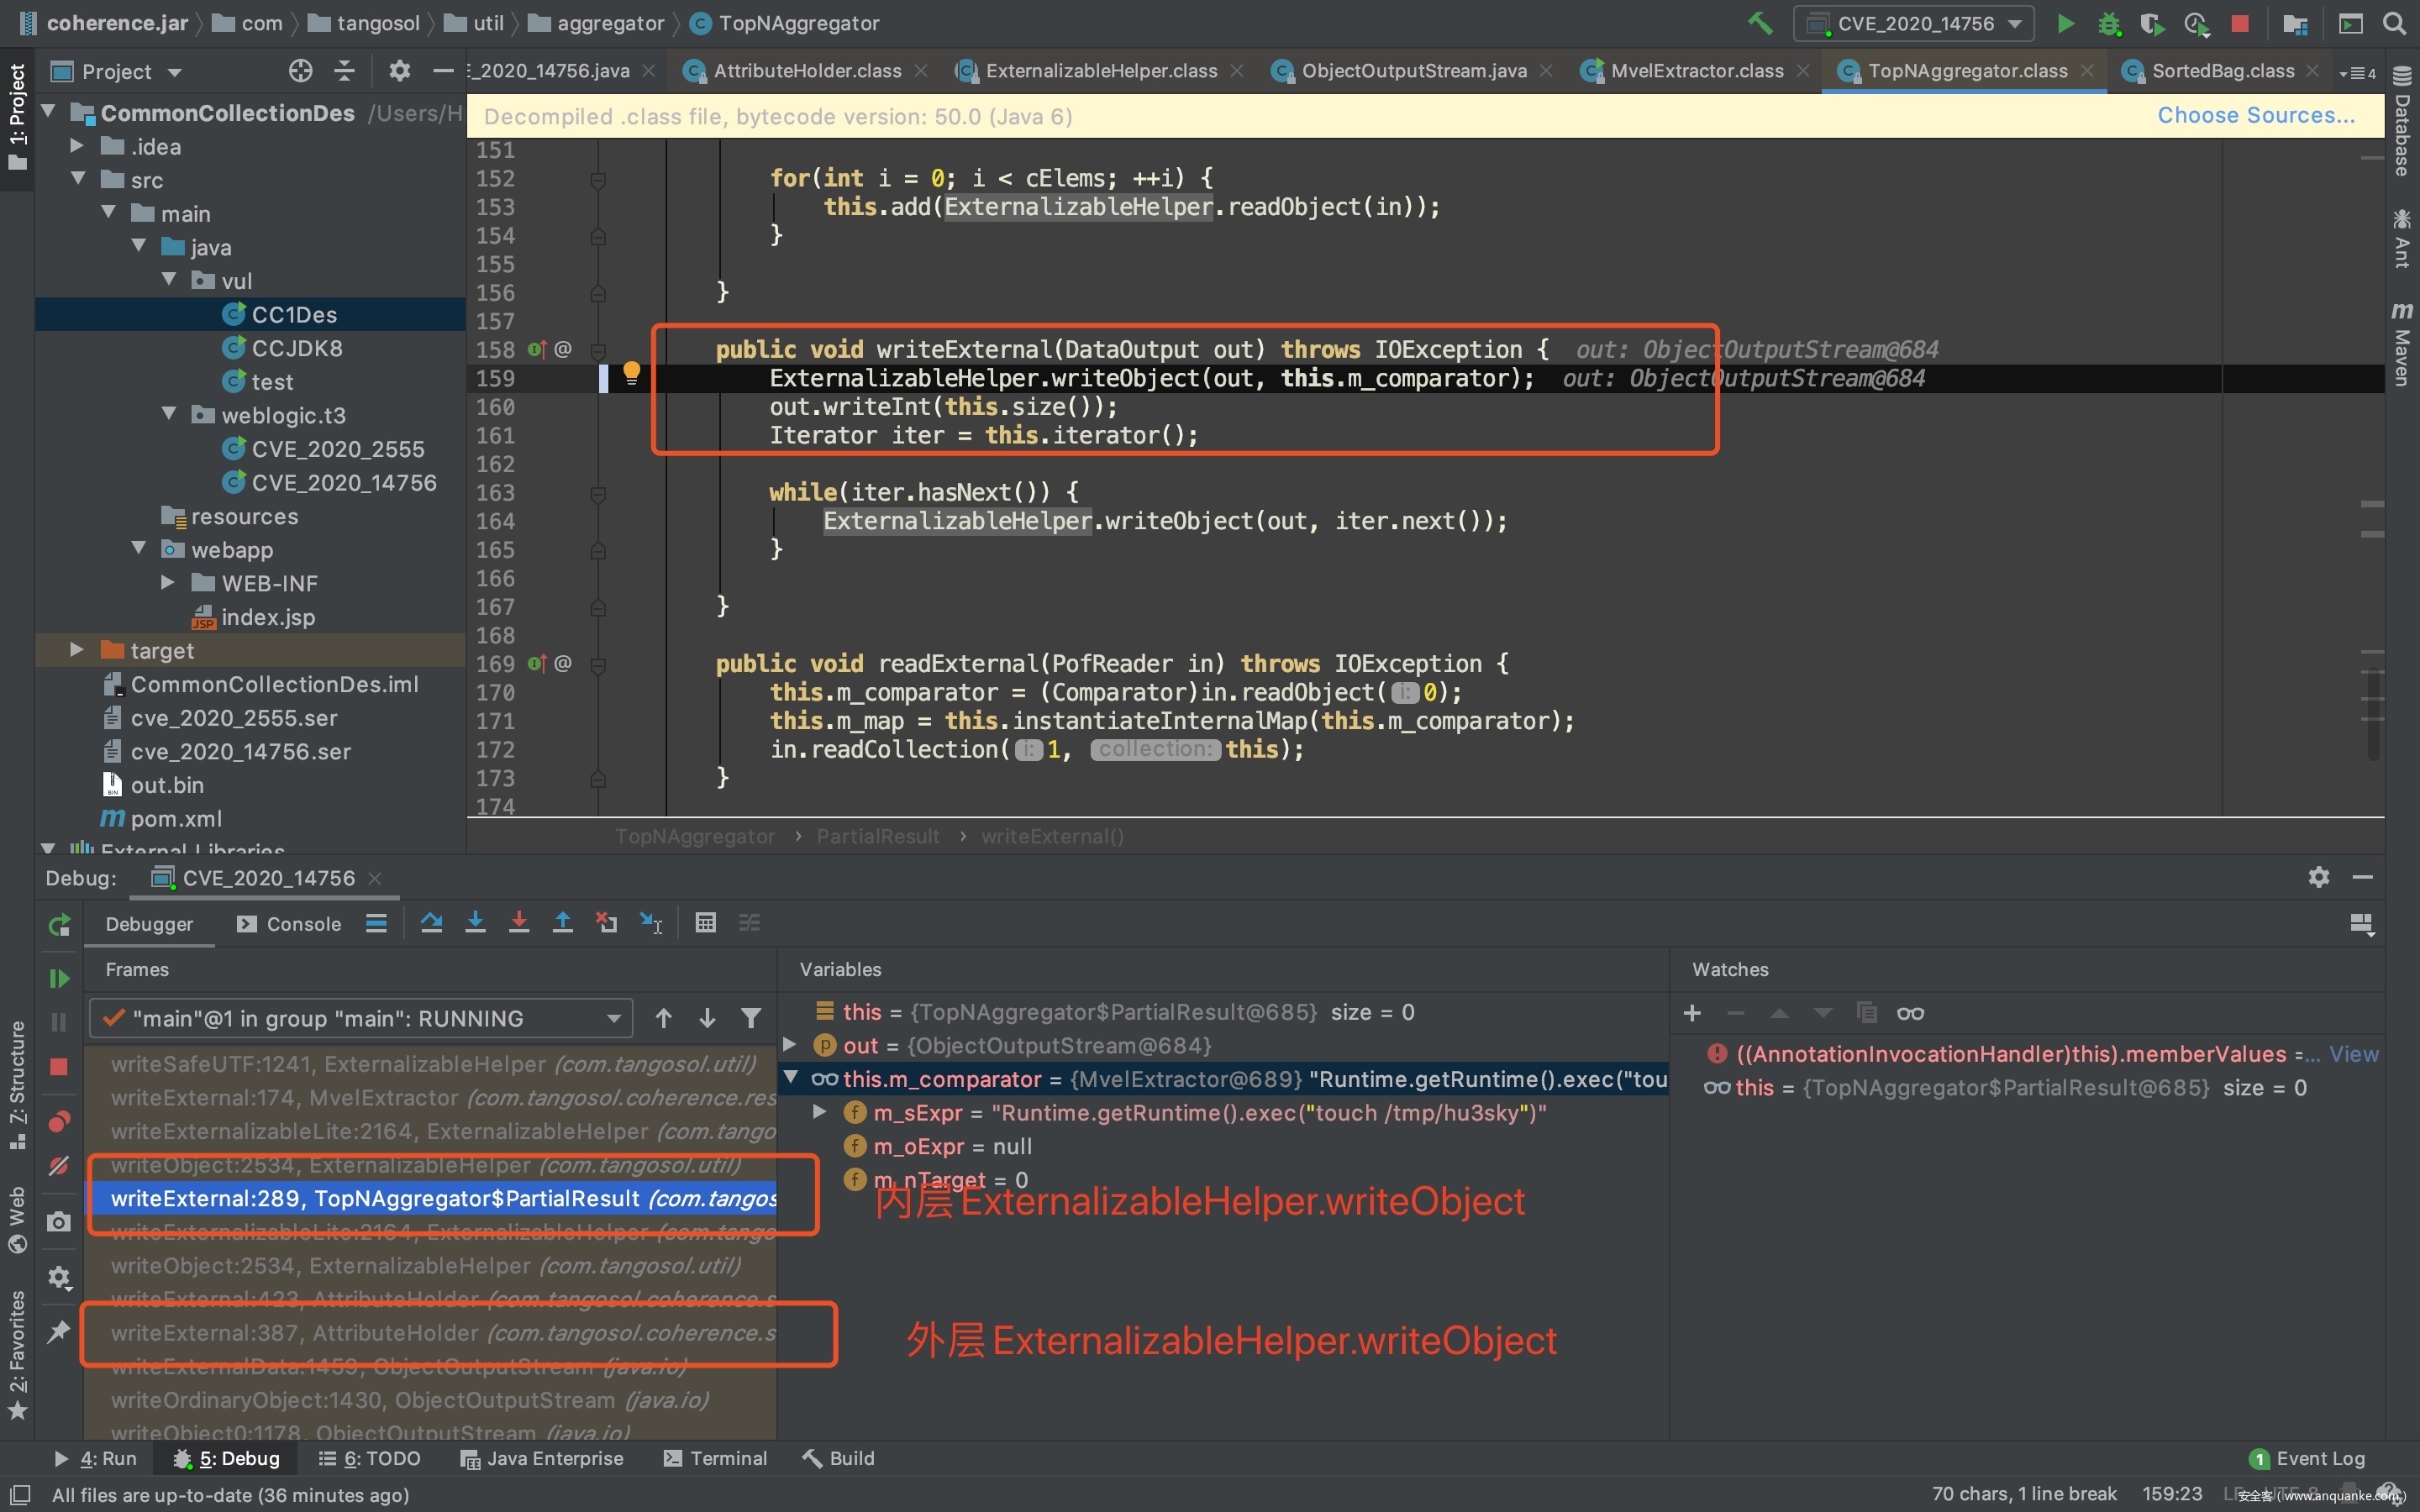Image resolution: width=2420 pixels, height=1512 pixels.
Task: Click the camera thread dump icon
Action: tap(59, 1222)
